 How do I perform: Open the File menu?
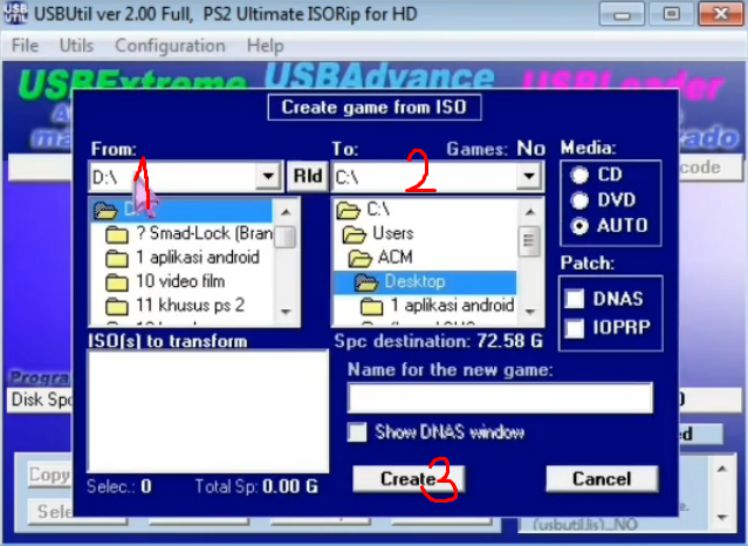(25, 46)
